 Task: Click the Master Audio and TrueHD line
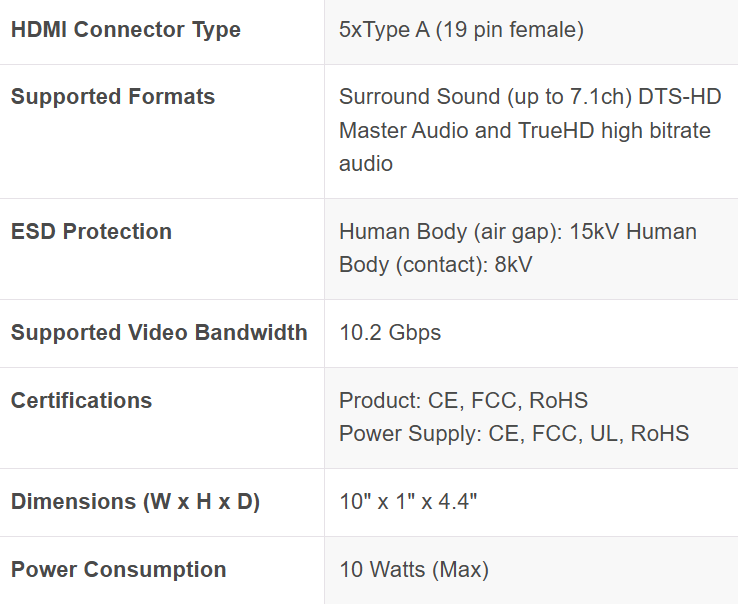(525, 130)
